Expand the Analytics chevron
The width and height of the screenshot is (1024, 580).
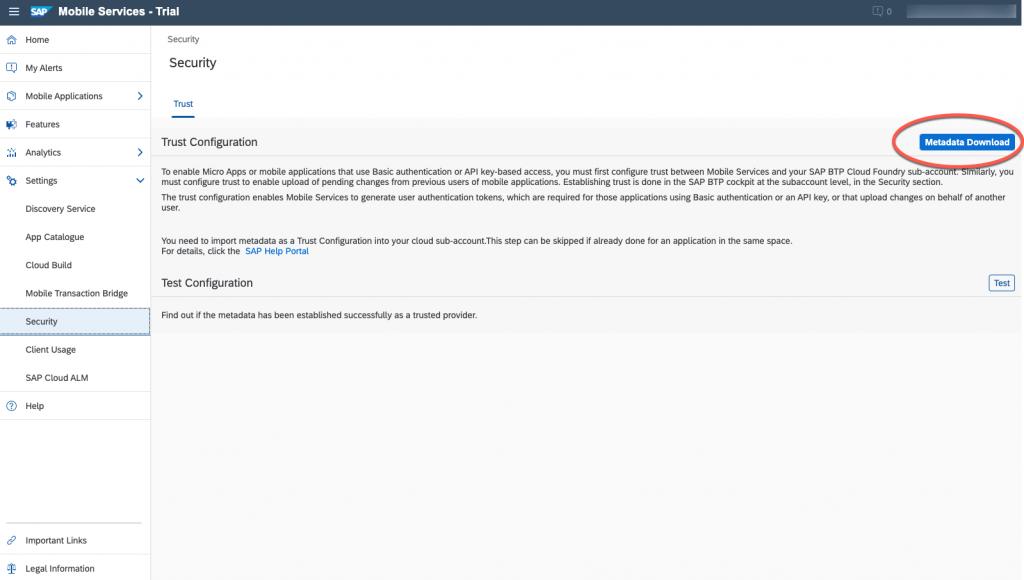pos(140,152)
